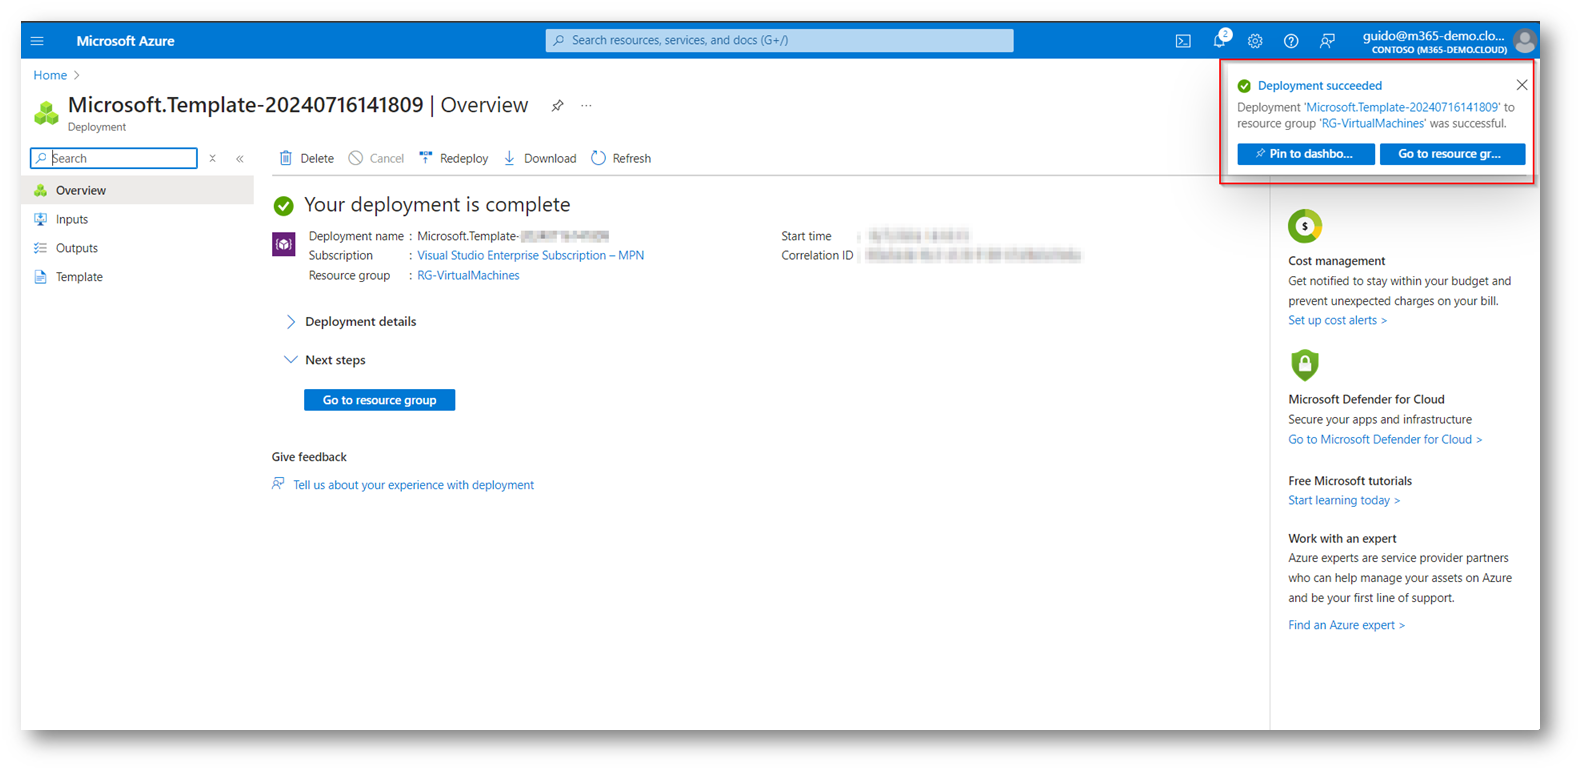
Task: Clear the sidebar search with the X icon
Action: tap(212, 158)
